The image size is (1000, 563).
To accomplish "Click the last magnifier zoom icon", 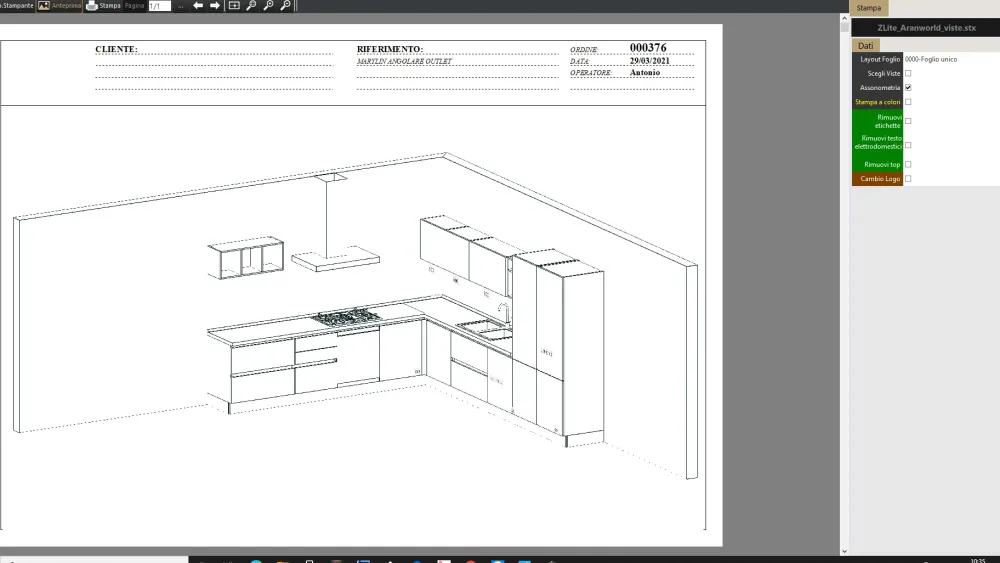I will click(x=286, y=6).
